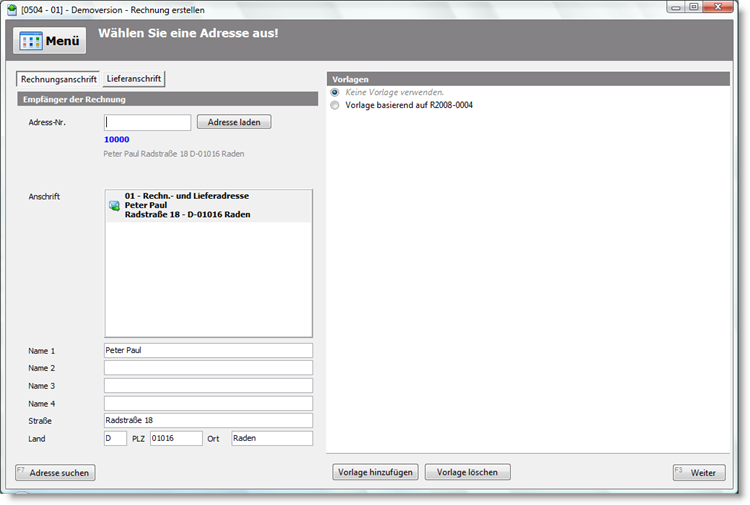Image resolution: width=750 pixels, height=505 pixels.
Task: Click the application icon in title bar
Action: pyautogui.click(x=13, y=8)
